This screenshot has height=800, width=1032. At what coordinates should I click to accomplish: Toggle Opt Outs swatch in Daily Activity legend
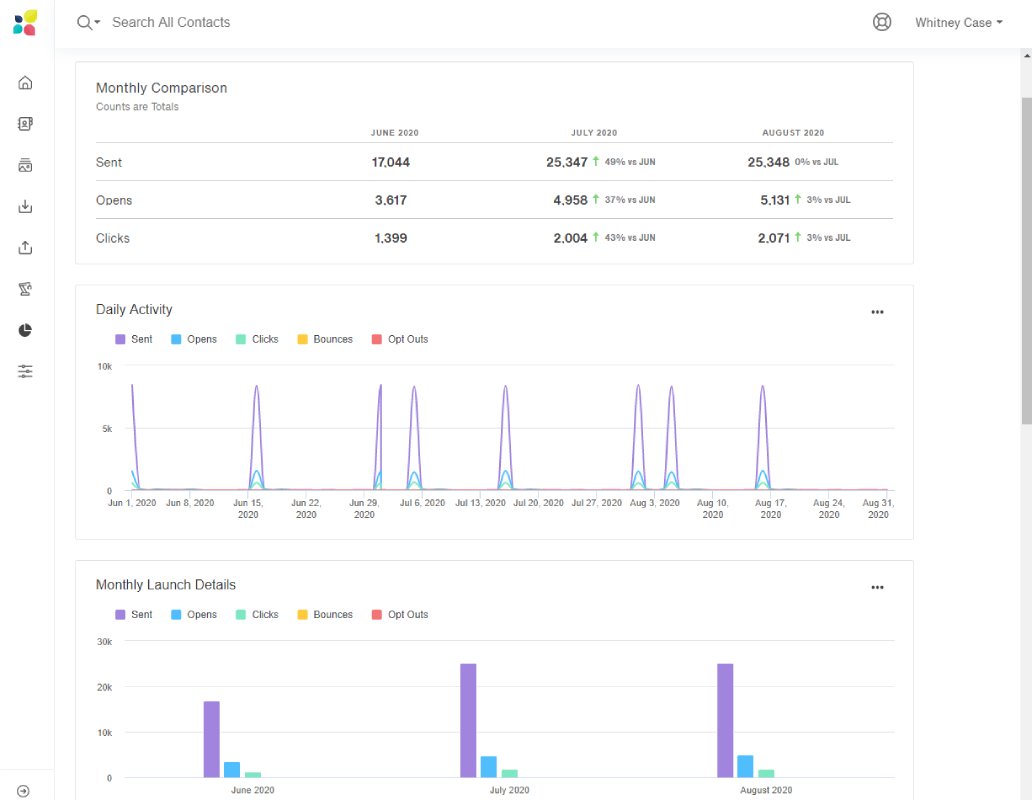pos(376,339)
